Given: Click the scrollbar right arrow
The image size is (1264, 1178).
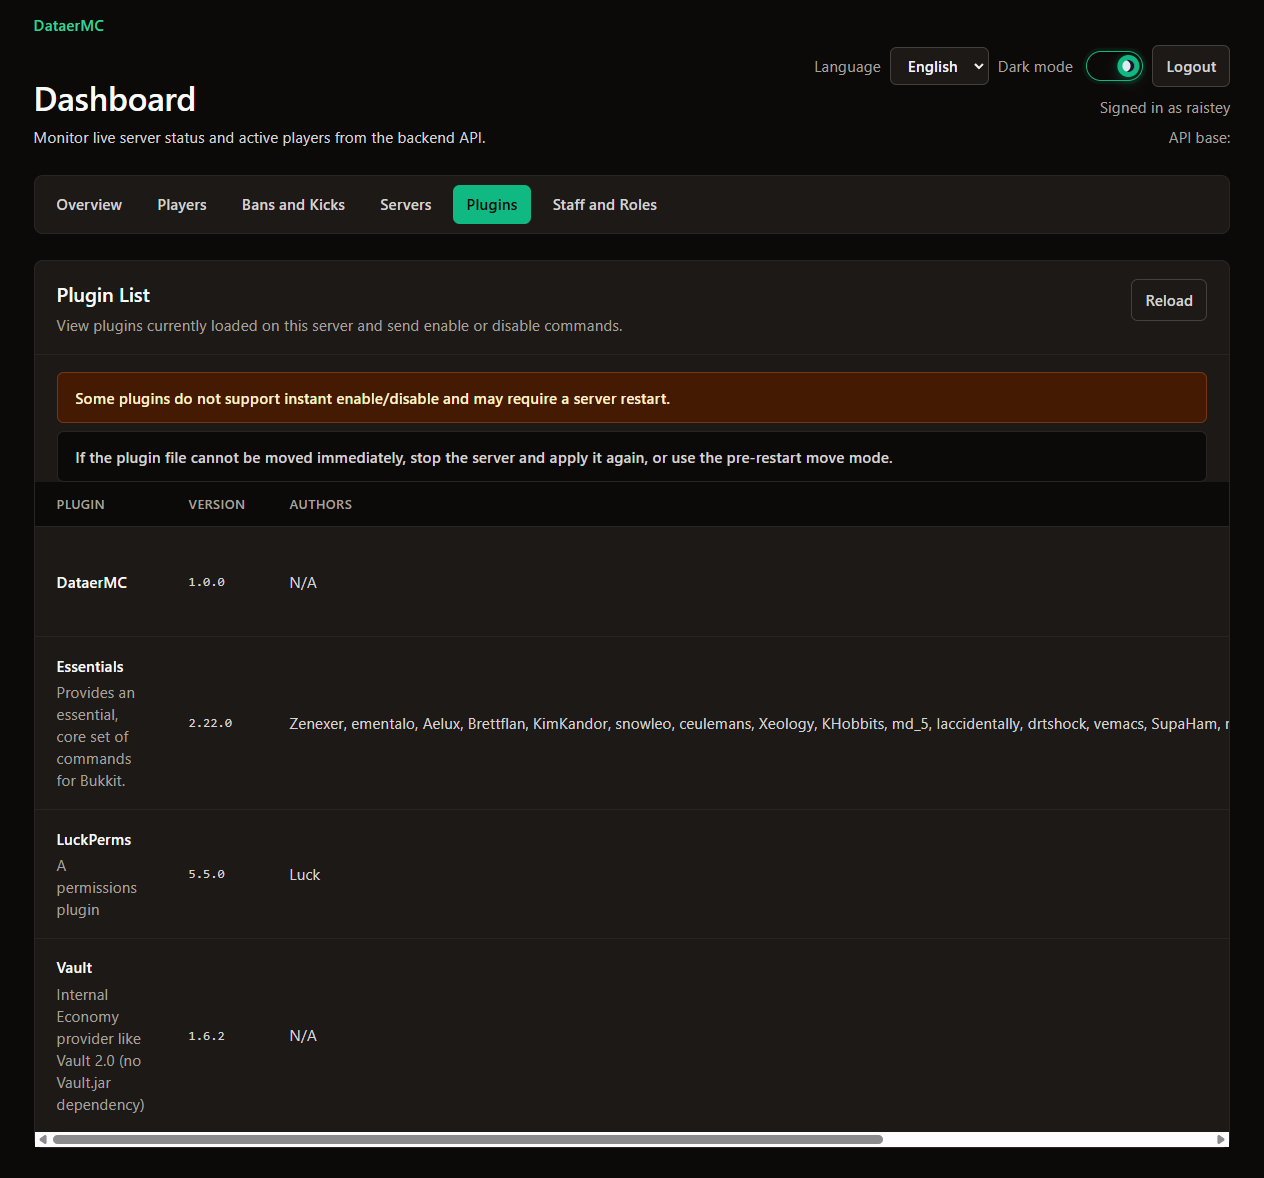Looking at the screenshot, I should tap(1221, 1139).
